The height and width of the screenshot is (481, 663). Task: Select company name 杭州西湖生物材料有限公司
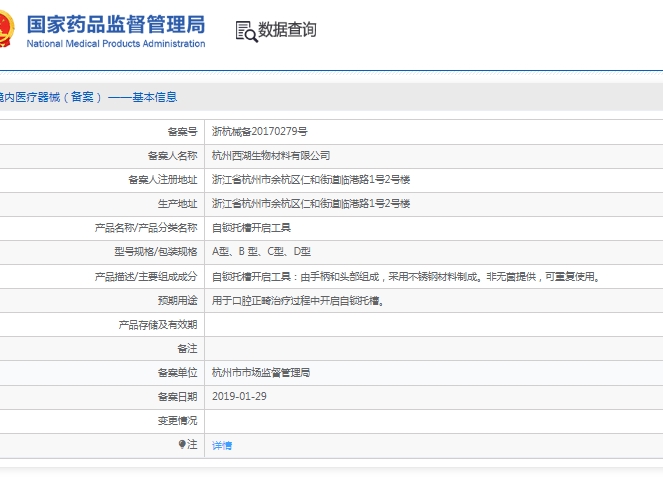tap(271, 156)
